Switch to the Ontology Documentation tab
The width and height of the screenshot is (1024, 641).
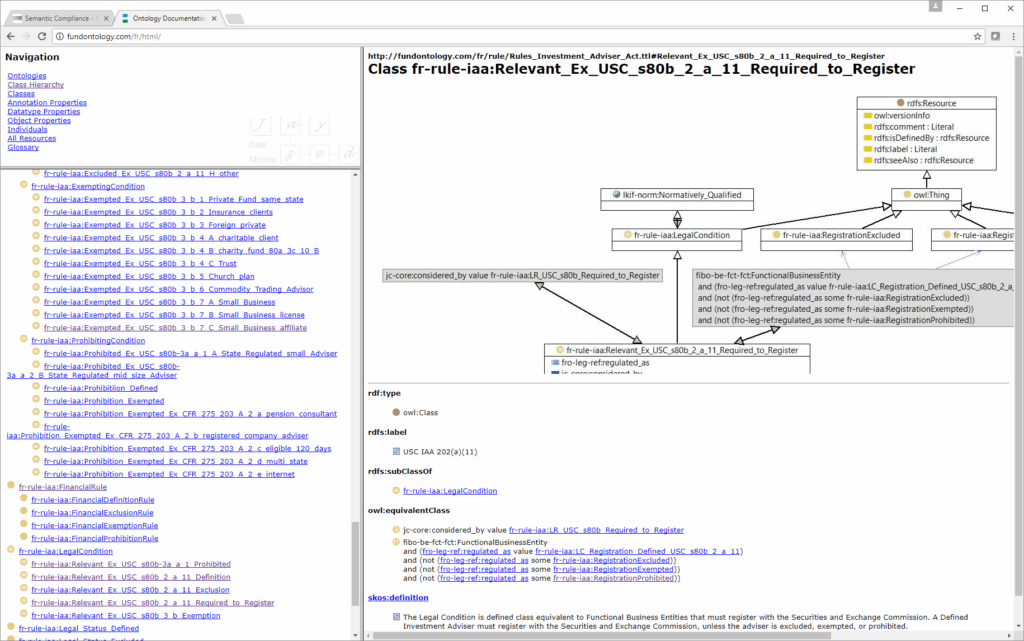[x=168, y=18]
